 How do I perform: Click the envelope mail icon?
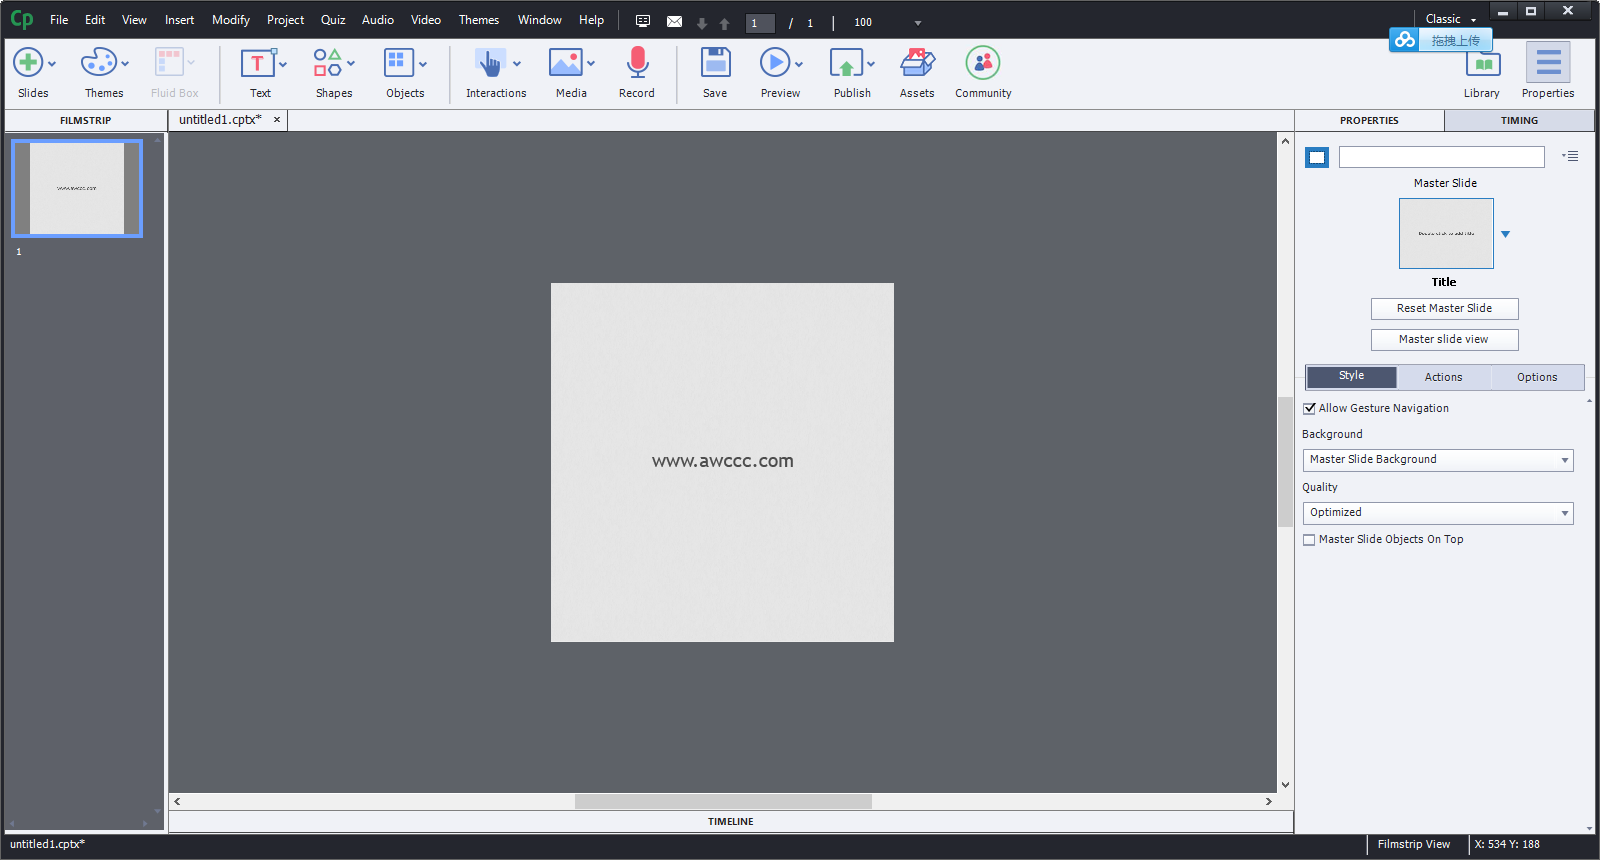(675, 21)
